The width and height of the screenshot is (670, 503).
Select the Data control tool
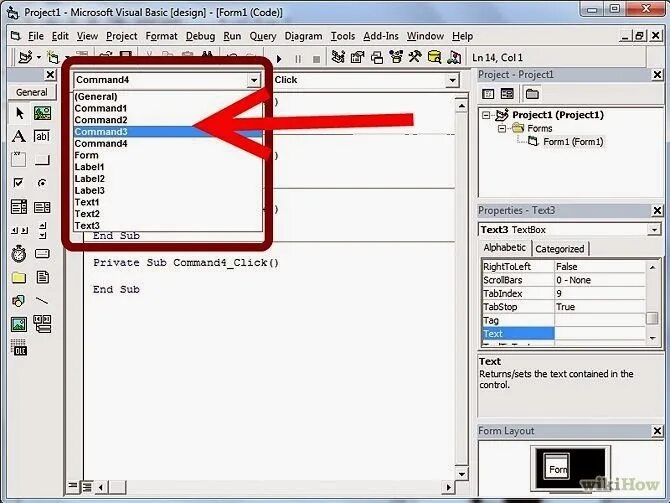point(42,324)
